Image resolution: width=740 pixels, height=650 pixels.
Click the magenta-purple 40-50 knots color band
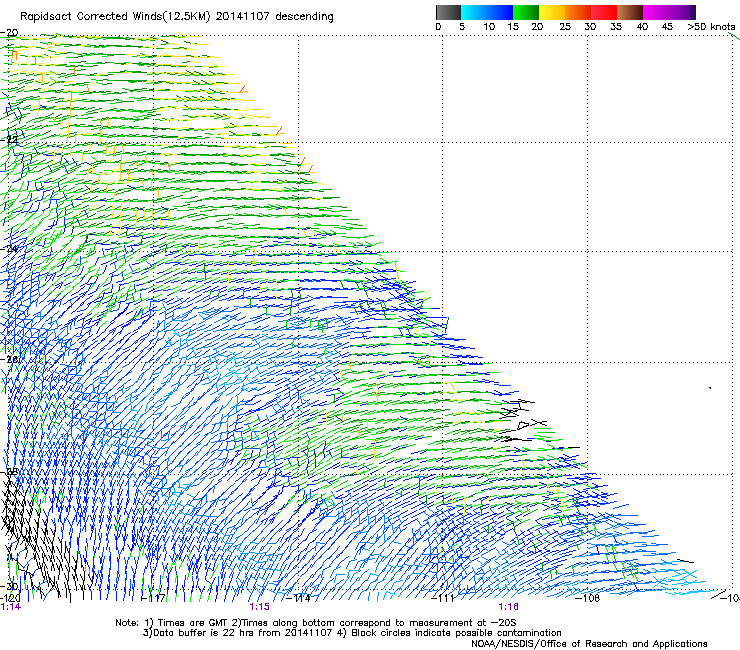[669, 12]
